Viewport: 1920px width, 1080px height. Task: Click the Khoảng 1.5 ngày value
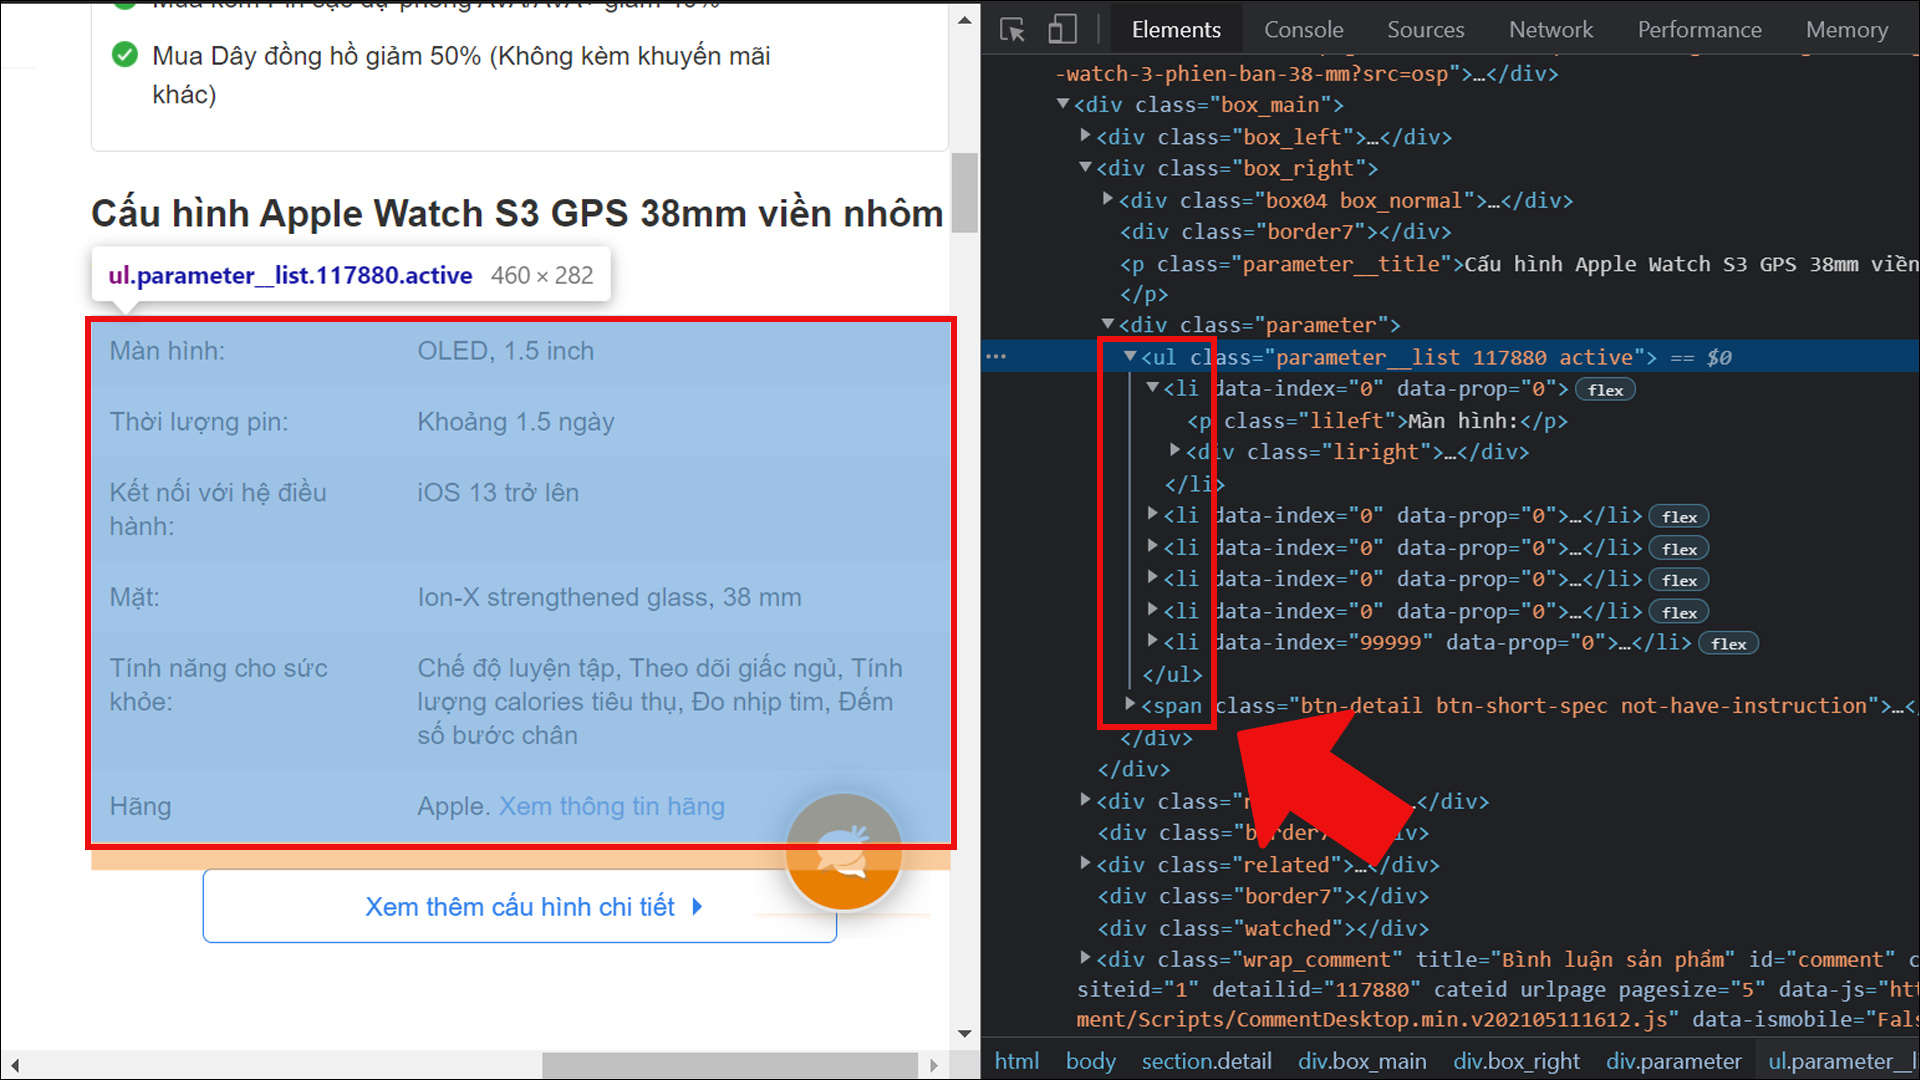[x=516, y=422]
